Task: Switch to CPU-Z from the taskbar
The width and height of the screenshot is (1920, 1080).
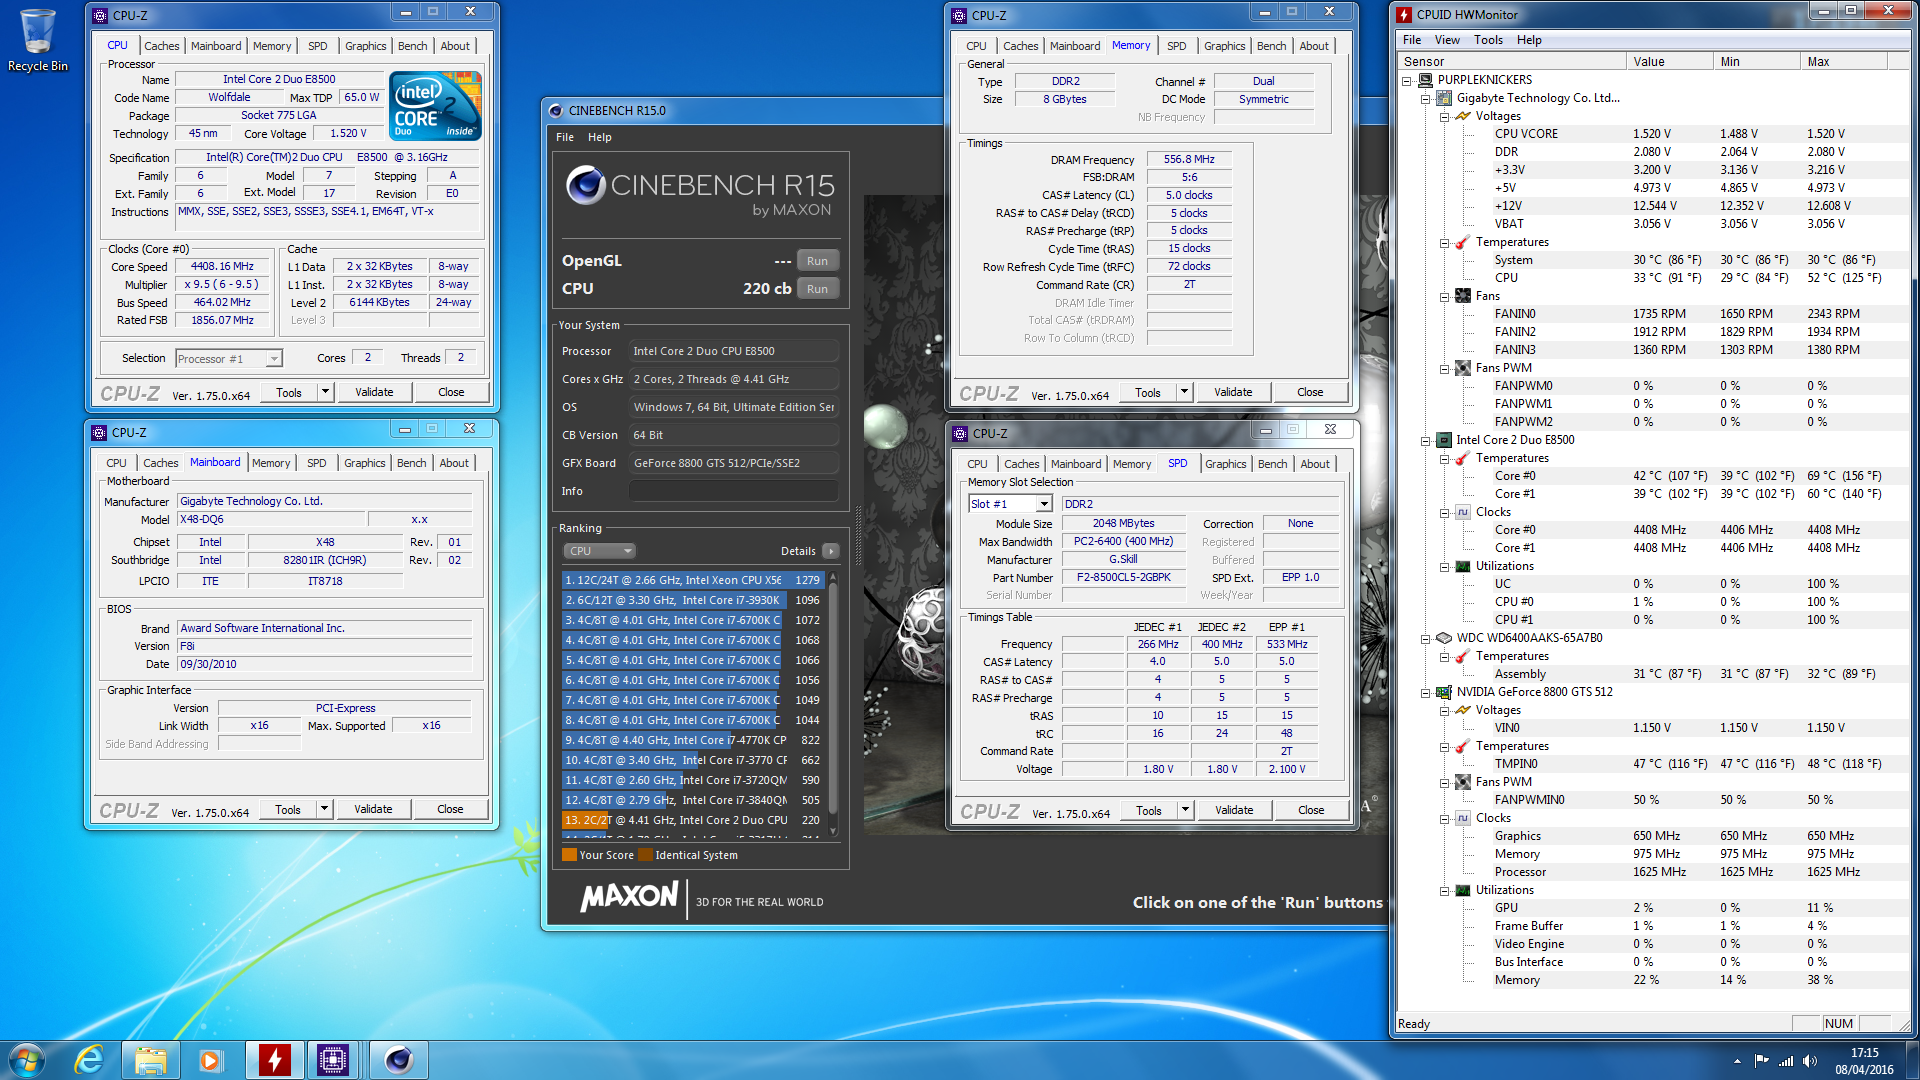Action: click(x=334, y=1060)
